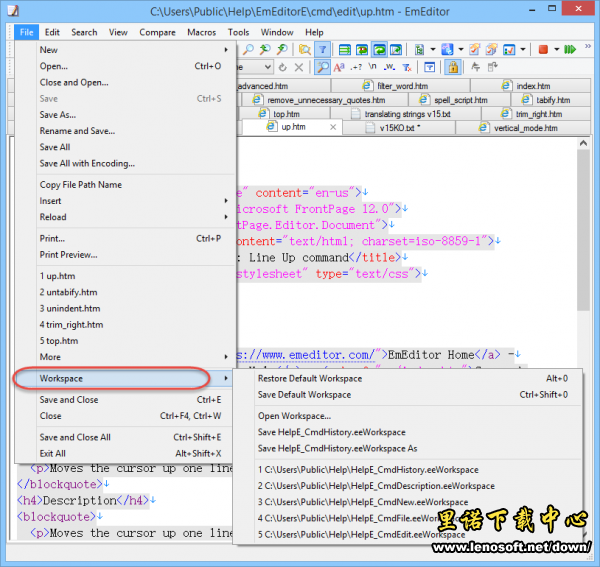Enable Wrap by Window mode
Image resolution: width=600 pixels, height=567 pixels.
pos(379,49)
